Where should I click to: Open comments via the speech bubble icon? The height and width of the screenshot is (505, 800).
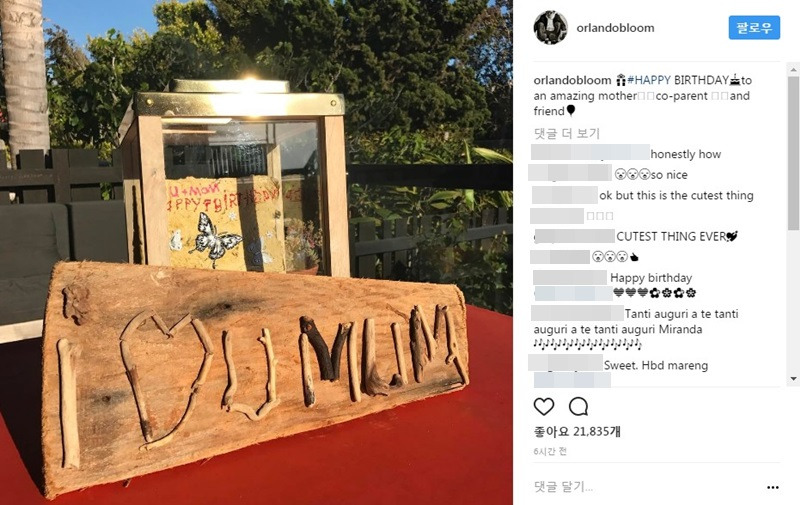coord(578,407)
